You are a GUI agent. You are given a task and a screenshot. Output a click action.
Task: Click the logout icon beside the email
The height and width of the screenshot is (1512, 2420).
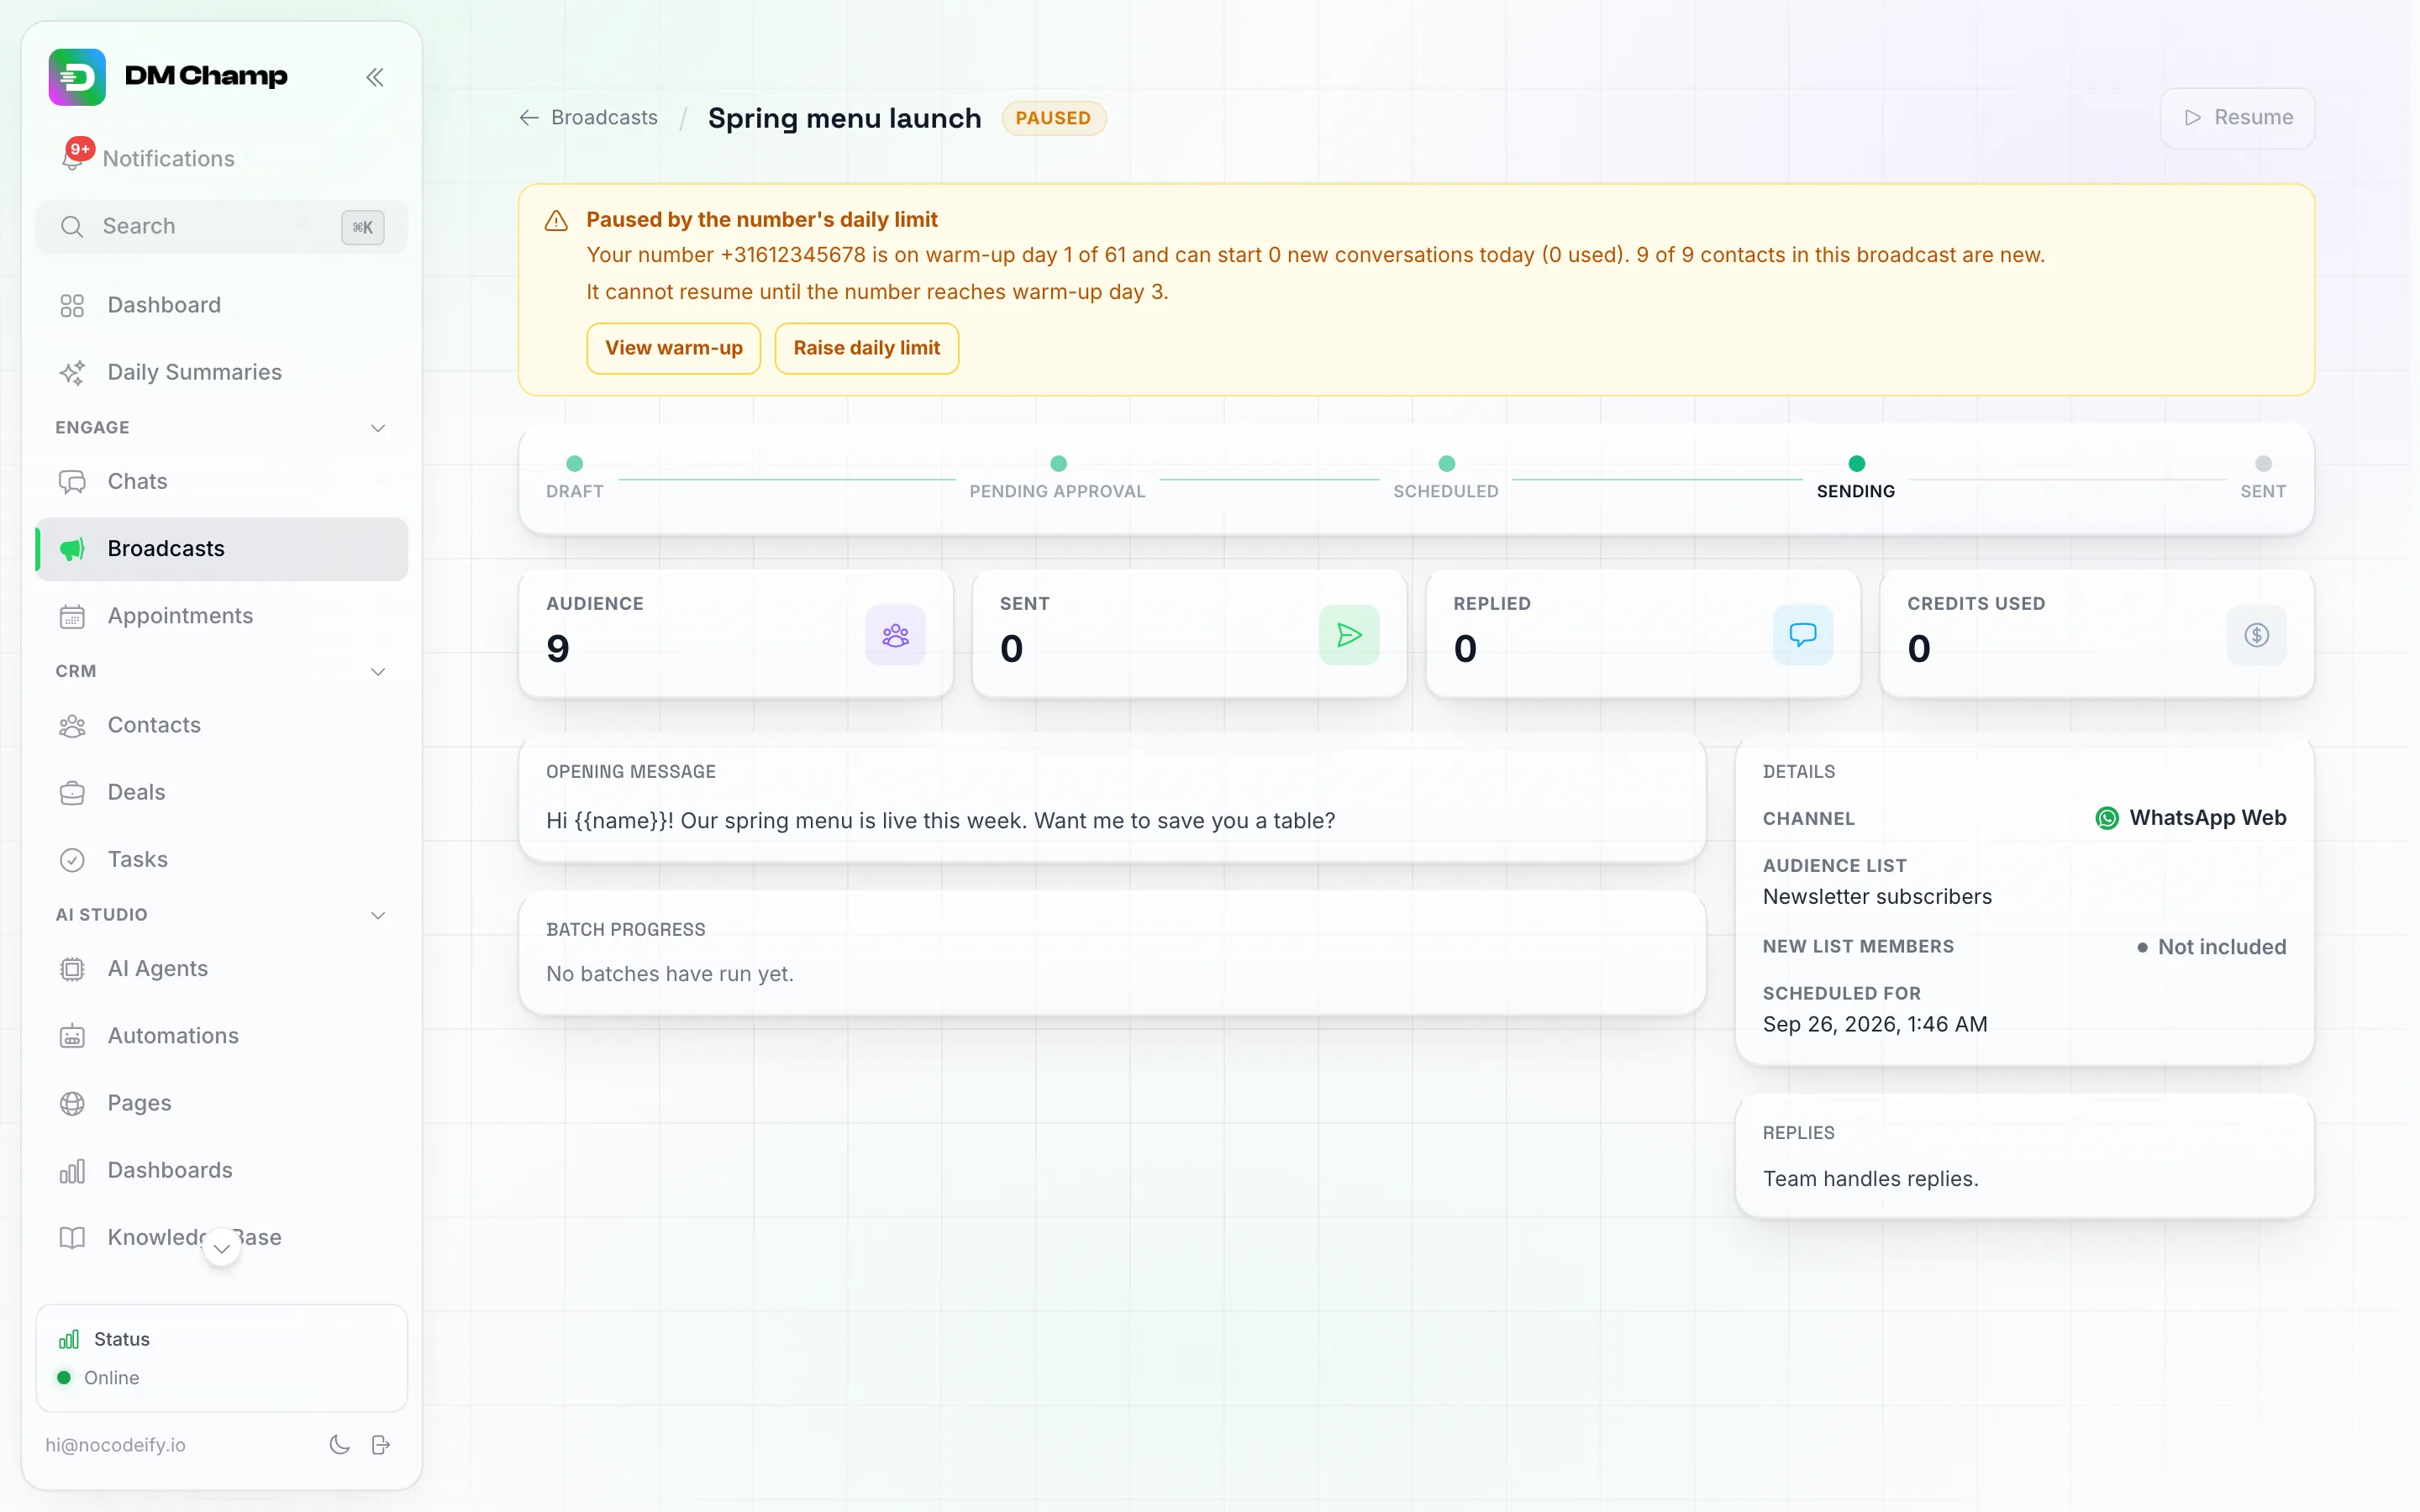(x=381, y=1445)
